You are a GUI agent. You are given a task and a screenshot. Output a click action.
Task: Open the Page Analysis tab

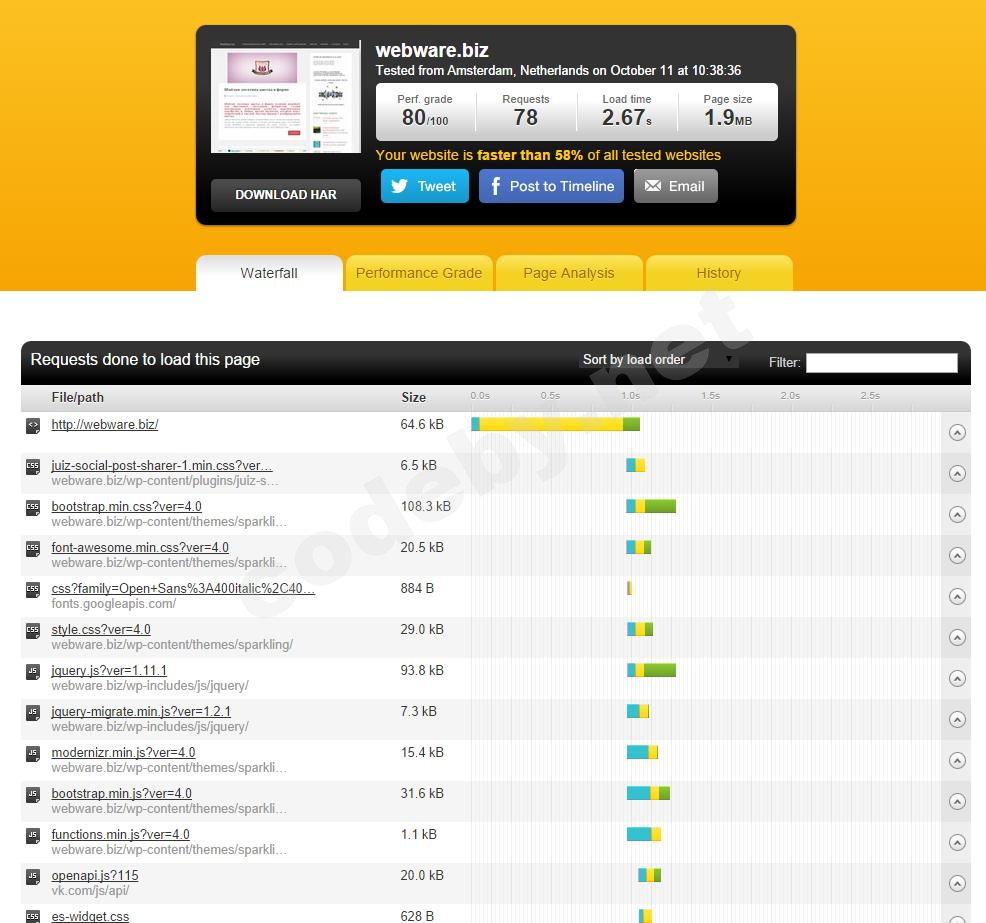pyautogui.click(x=568, y=273)
